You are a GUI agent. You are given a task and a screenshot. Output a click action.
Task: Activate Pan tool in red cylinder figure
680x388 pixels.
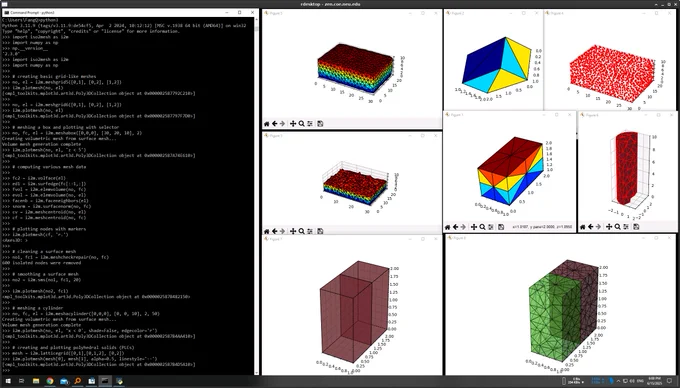[609, 227]
